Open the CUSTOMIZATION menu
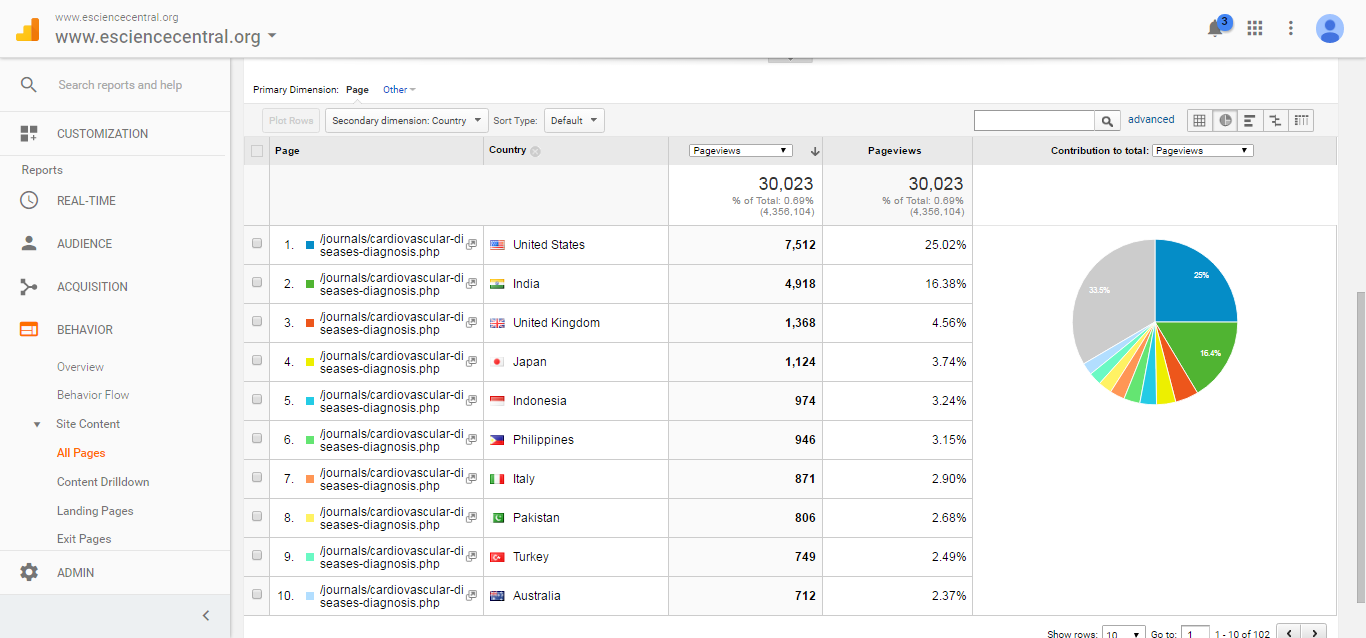1366x638 pixels. (102, 134)
